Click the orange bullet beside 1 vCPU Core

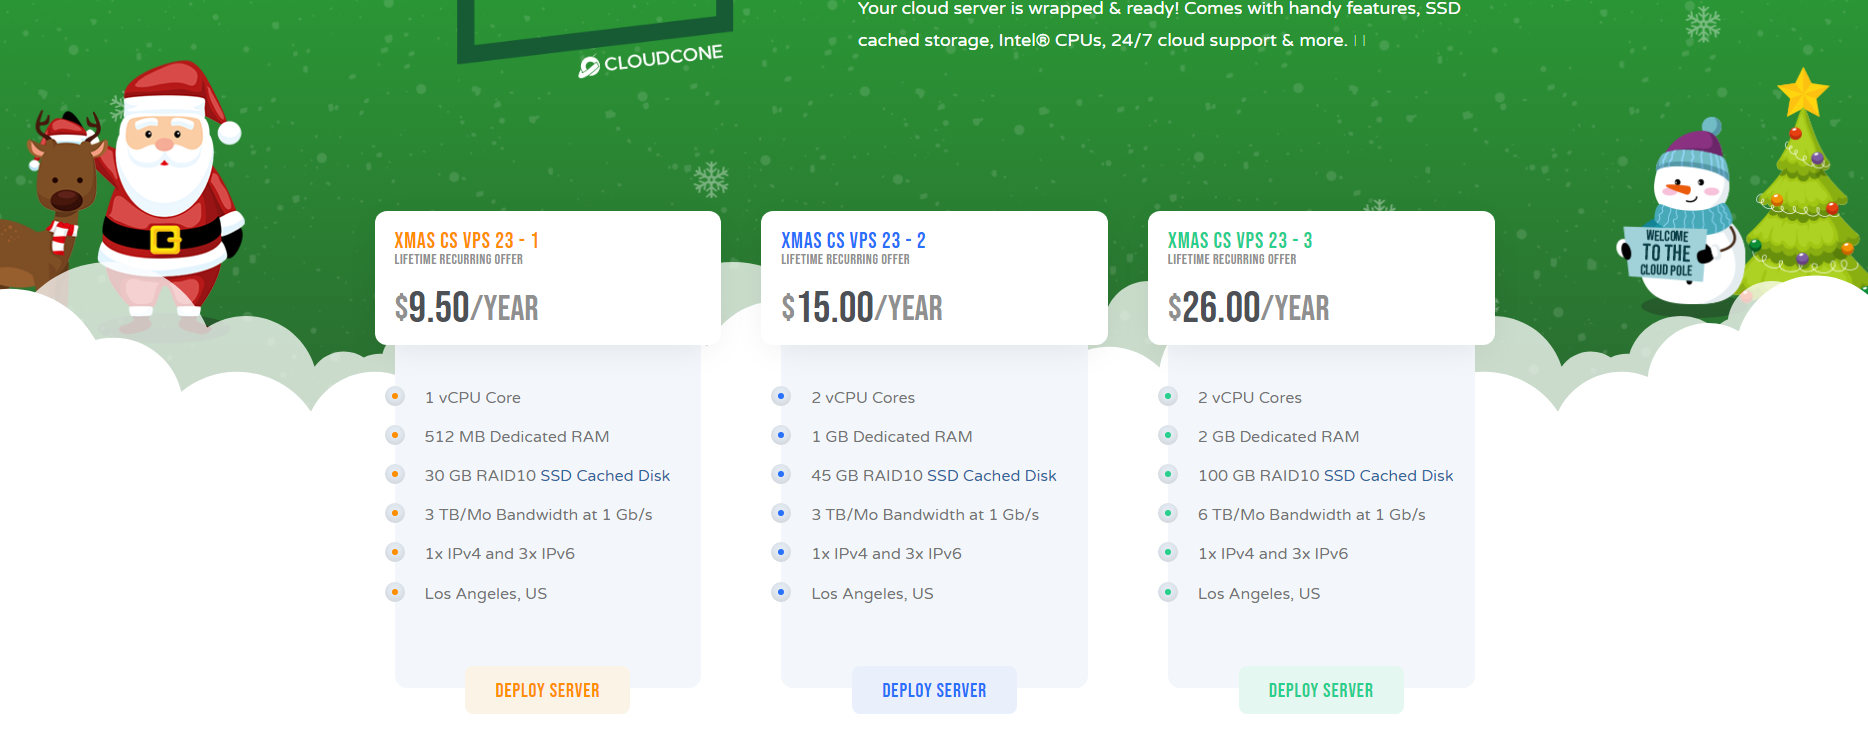point(395,397)
